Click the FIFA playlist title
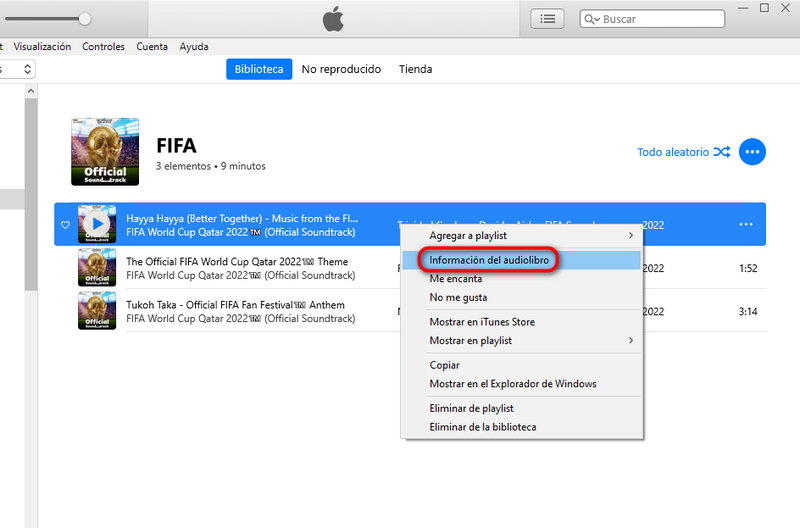Image resolution: width=800 pixels, height=528 pixels. [177, 146]
